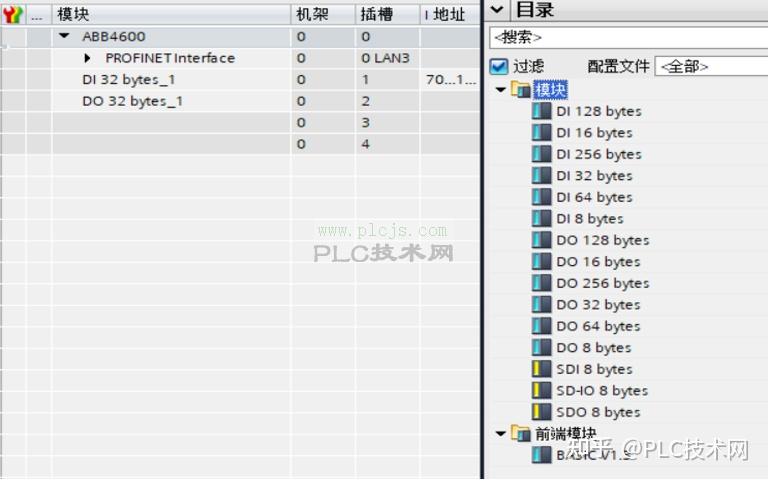
Task: Click the DI 16 bytes module icon
Action: click(x=541, y=132)
